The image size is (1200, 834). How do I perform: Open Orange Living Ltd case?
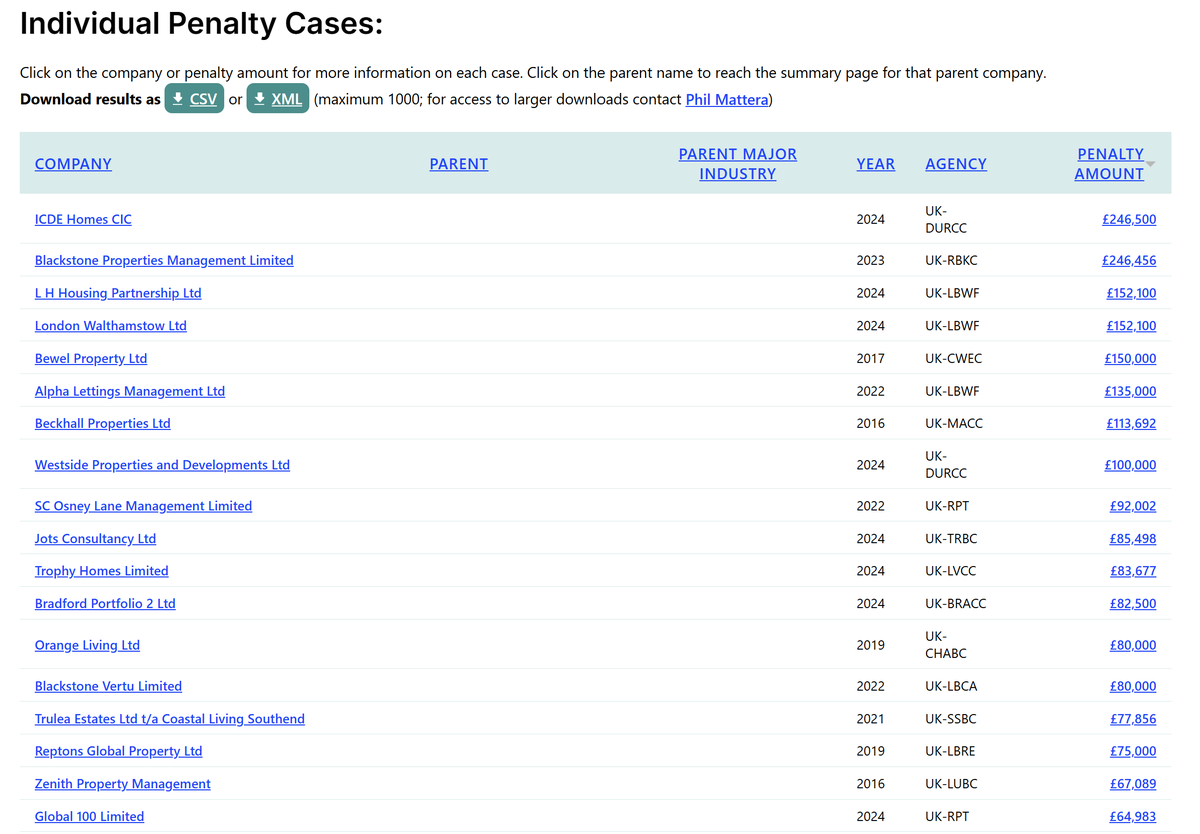[x=87, y=645]
